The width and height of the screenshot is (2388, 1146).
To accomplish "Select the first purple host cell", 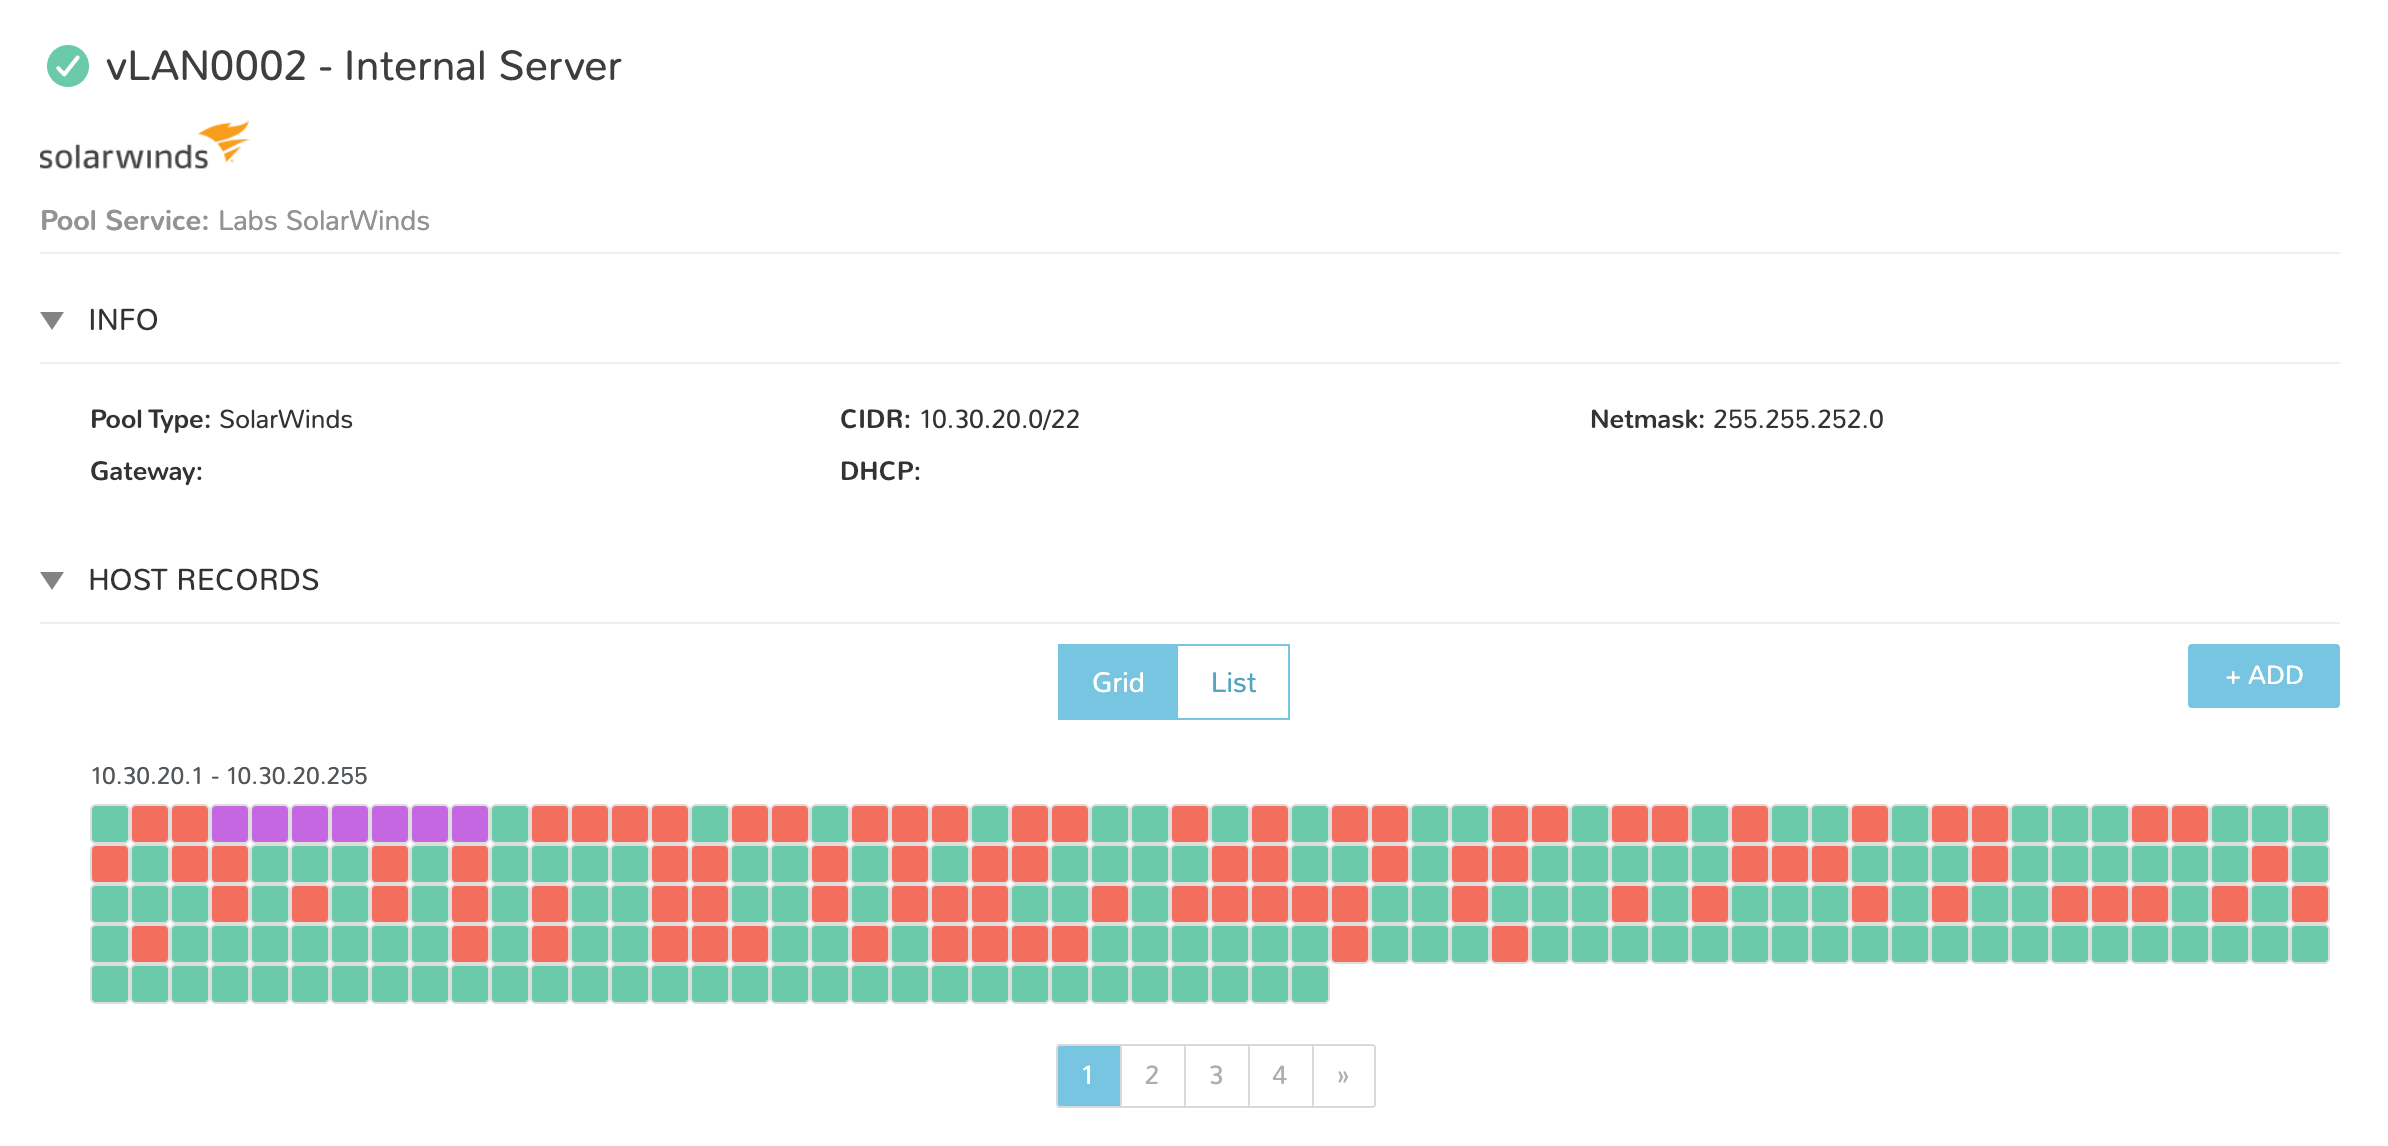I will pos(230,824).
